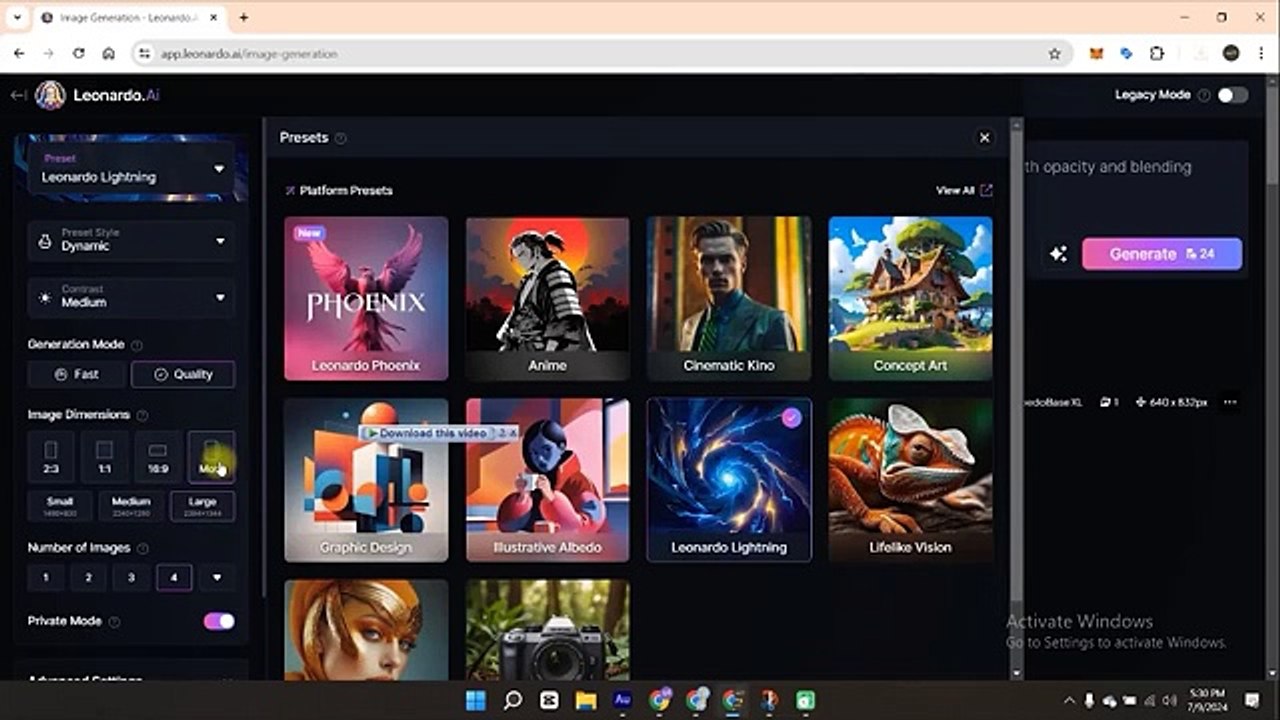1280x720 pixels.
Task: Choose the 2:3 aspect ratio
Action: point(51,457)
